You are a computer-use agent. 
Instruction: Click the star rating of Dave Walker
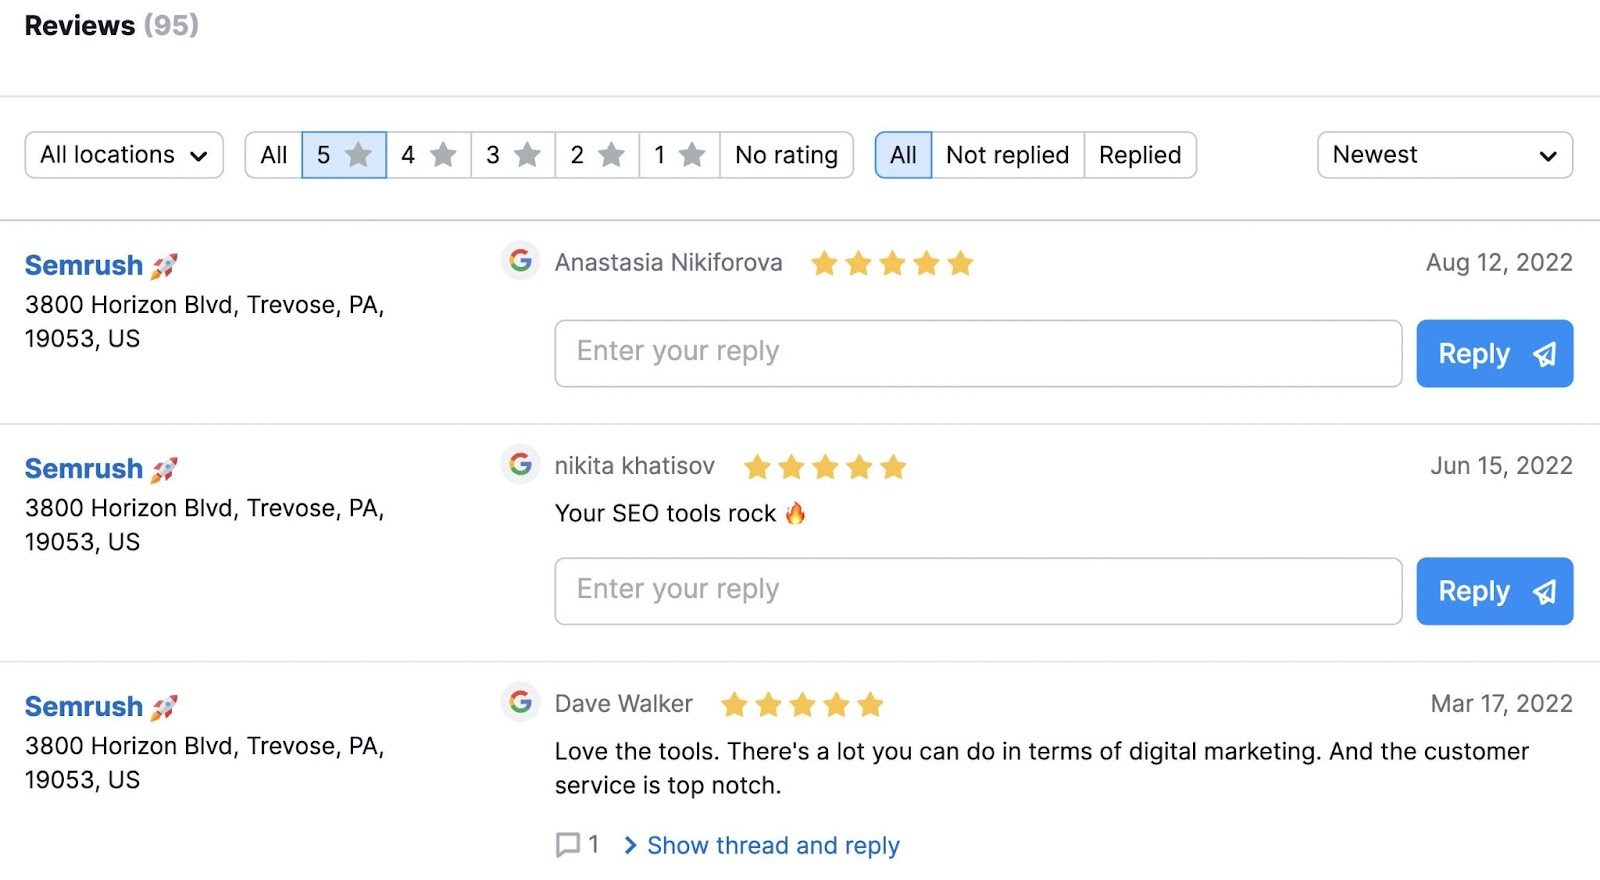[x=802, y=705]
